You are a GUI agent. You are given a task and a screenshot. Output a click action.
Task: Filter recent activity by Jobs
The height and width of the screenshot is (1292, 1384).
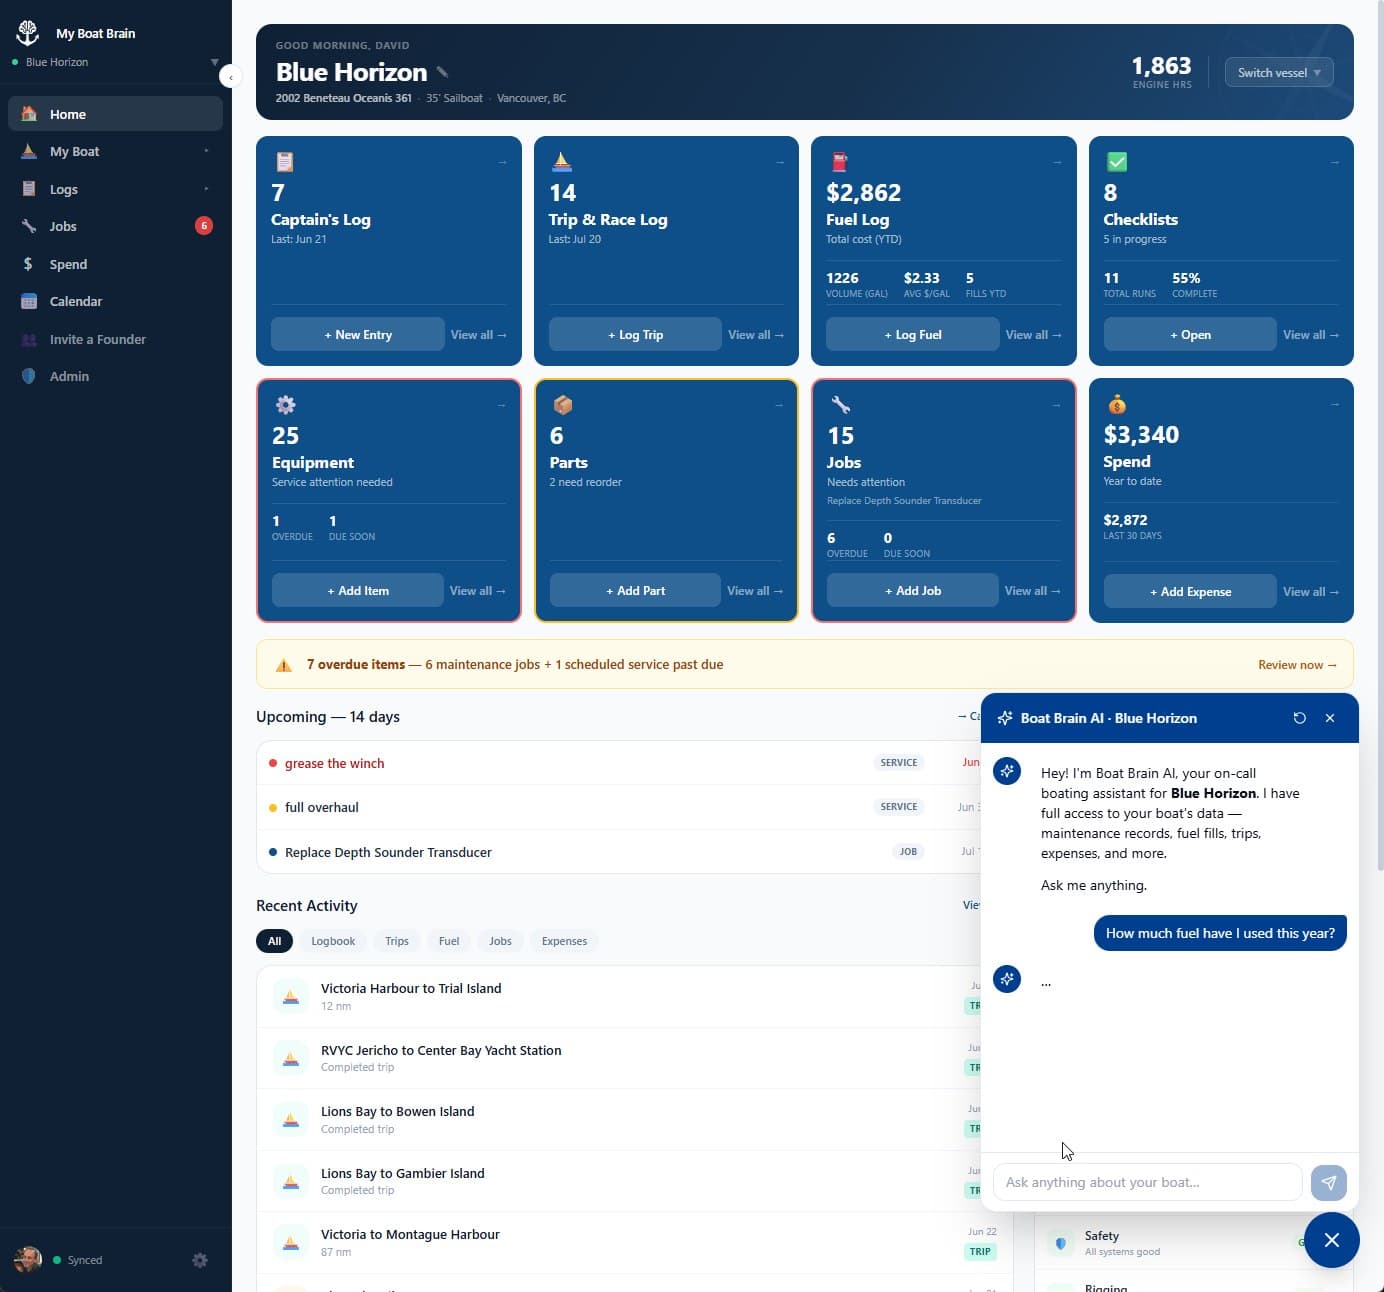[500, 941]
